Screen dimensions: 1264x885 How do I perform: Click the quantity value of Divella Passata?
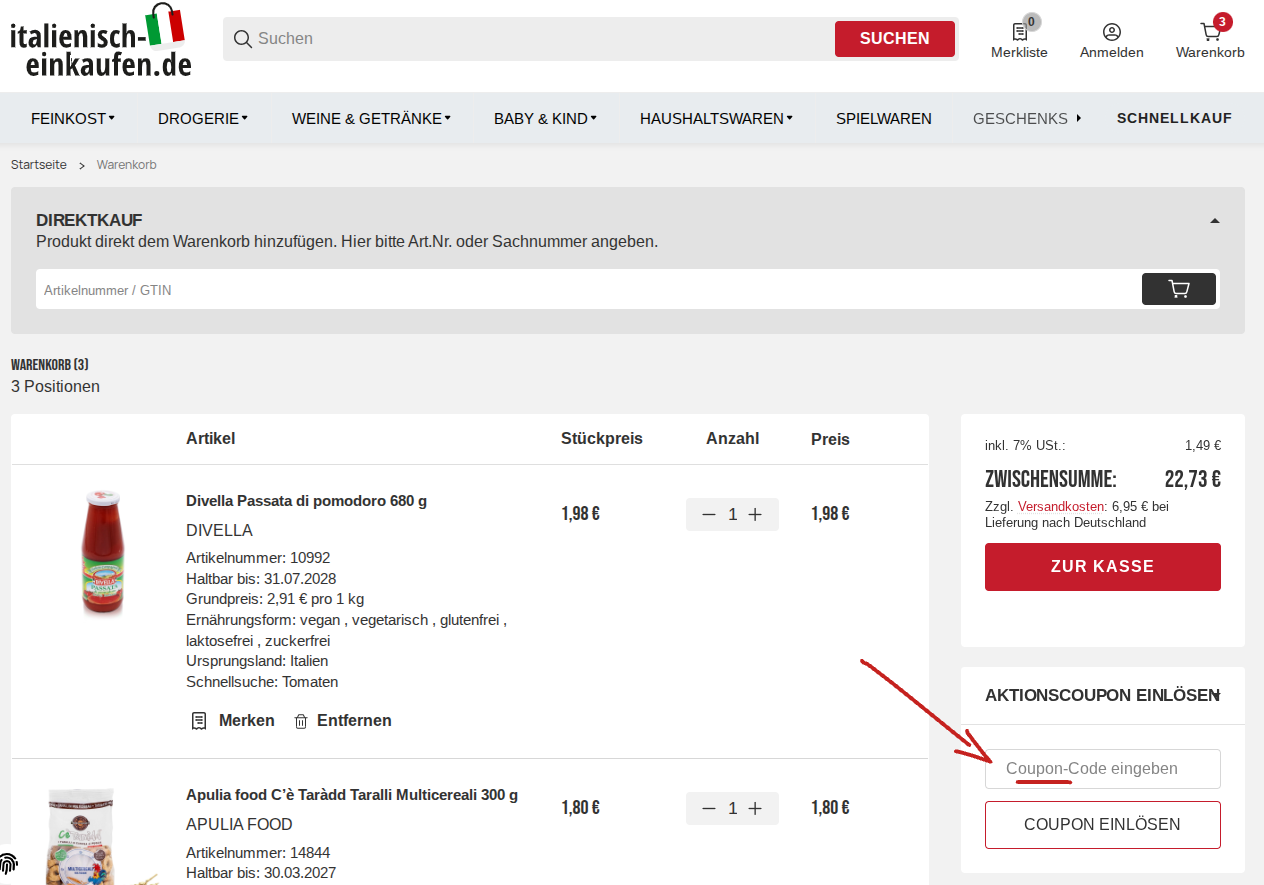point(732,514)
